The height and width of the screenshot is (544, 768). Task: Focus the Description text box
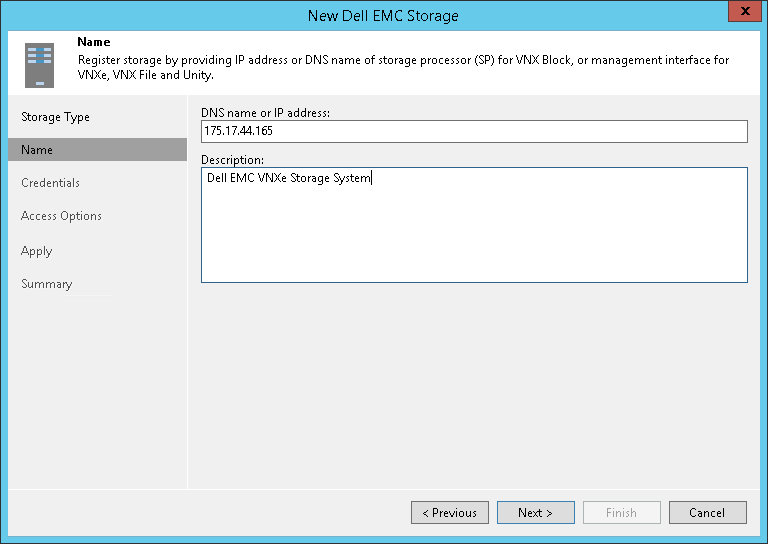click(474, 225)
